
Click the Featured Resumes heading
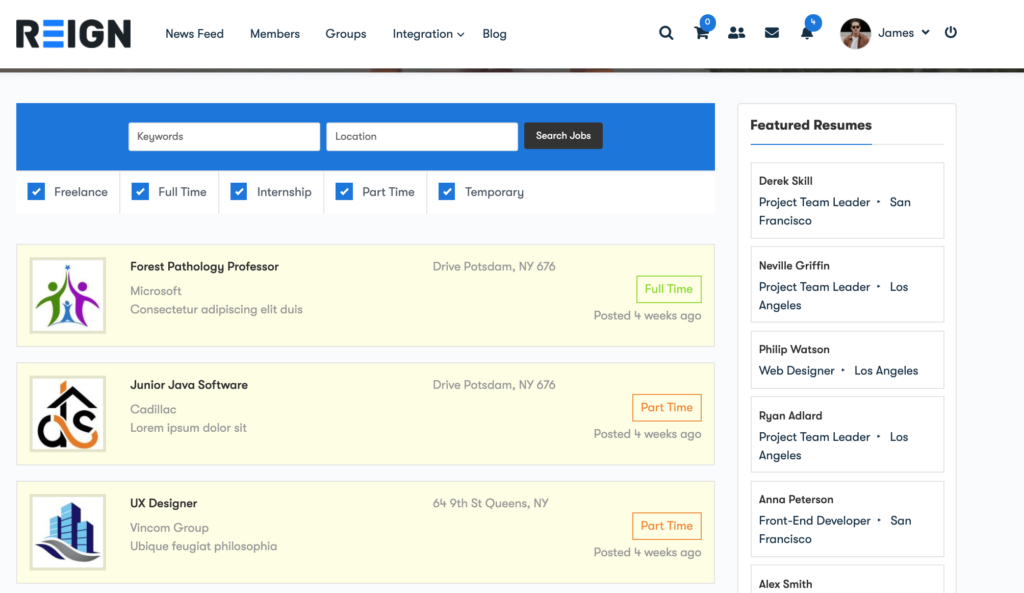click(x=810, y=125)
